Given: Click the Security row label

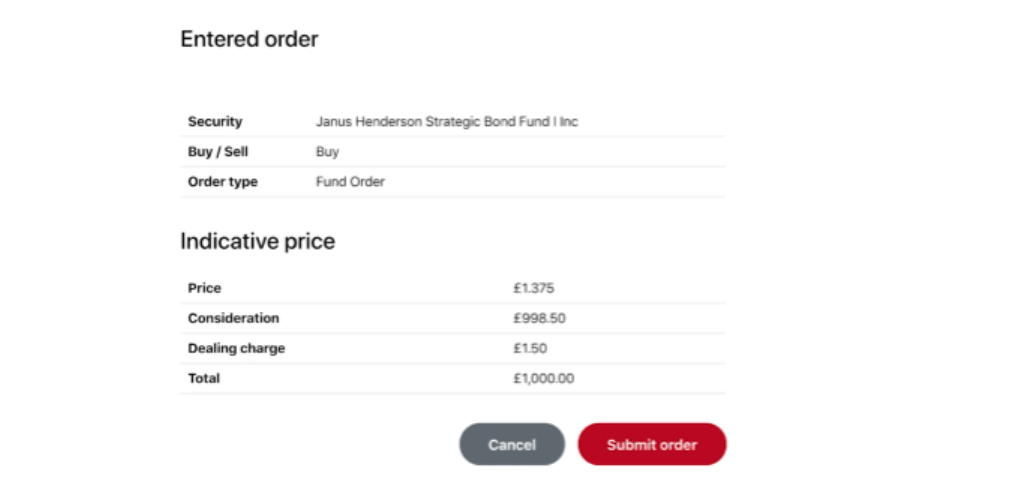Looking at the screenshot, I should (215, 121).
